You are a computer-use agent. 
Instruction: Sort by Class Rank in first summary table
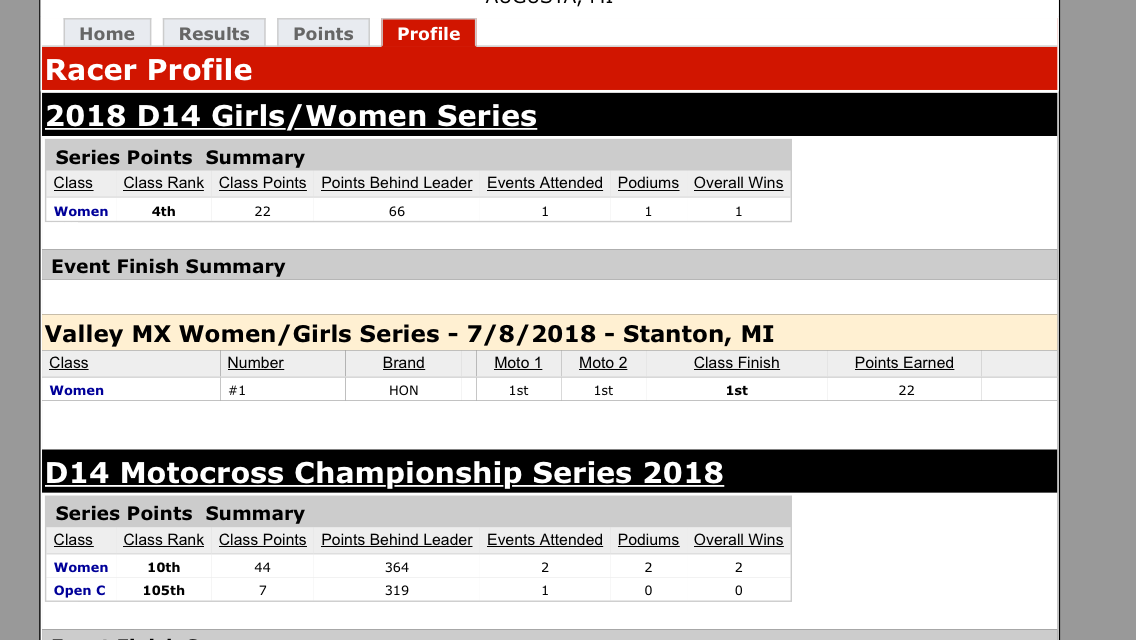pos(164,183)
